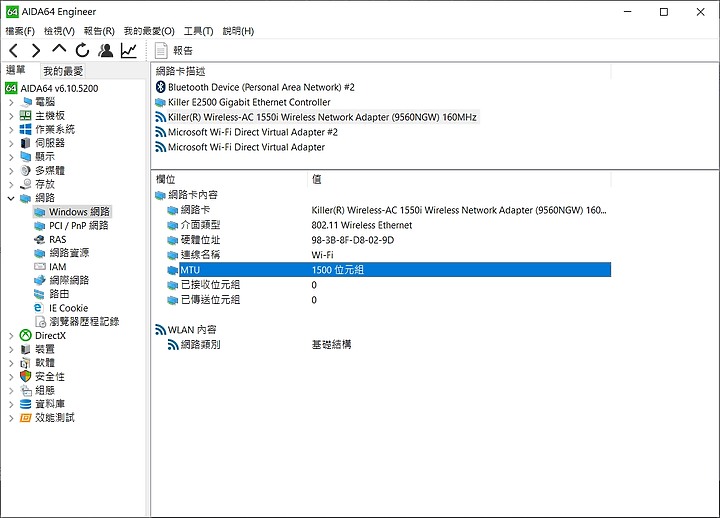Expand the 軟體 tree node
The height and width of the screenshot is (518, 720).
[x=11, y=363]
